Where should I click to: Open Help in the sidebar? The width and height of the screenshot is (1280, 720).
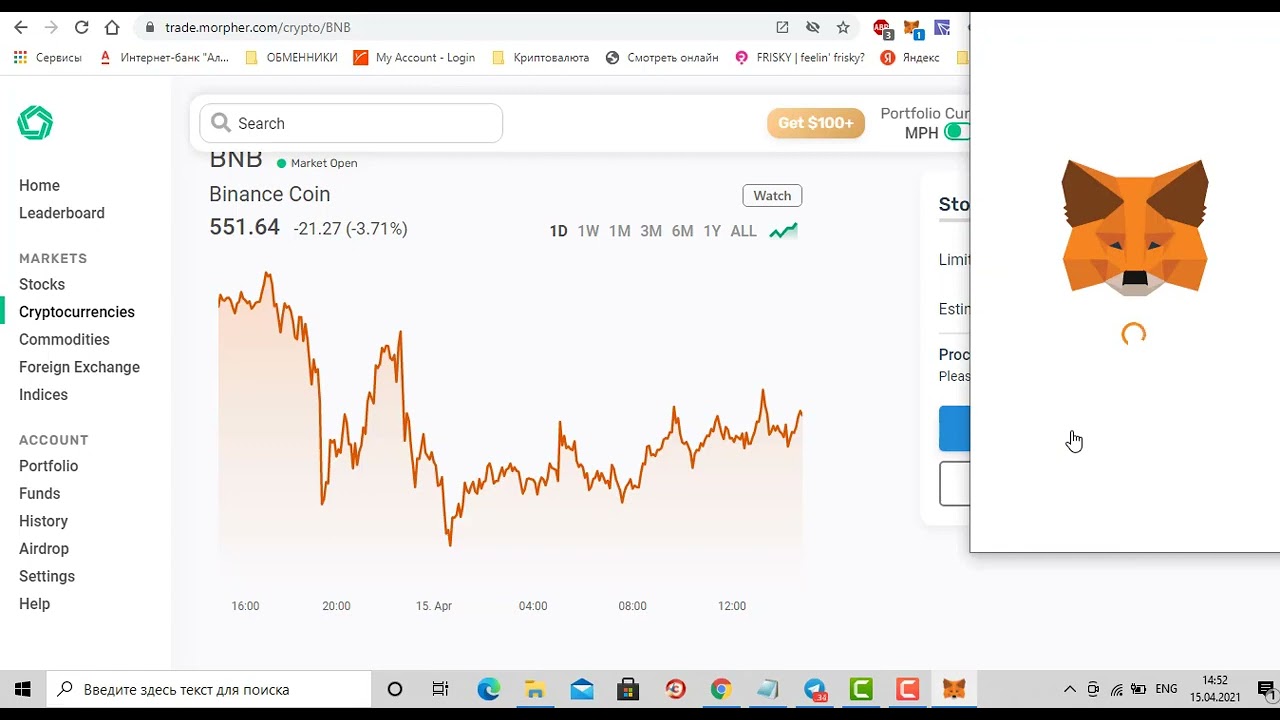34,604
